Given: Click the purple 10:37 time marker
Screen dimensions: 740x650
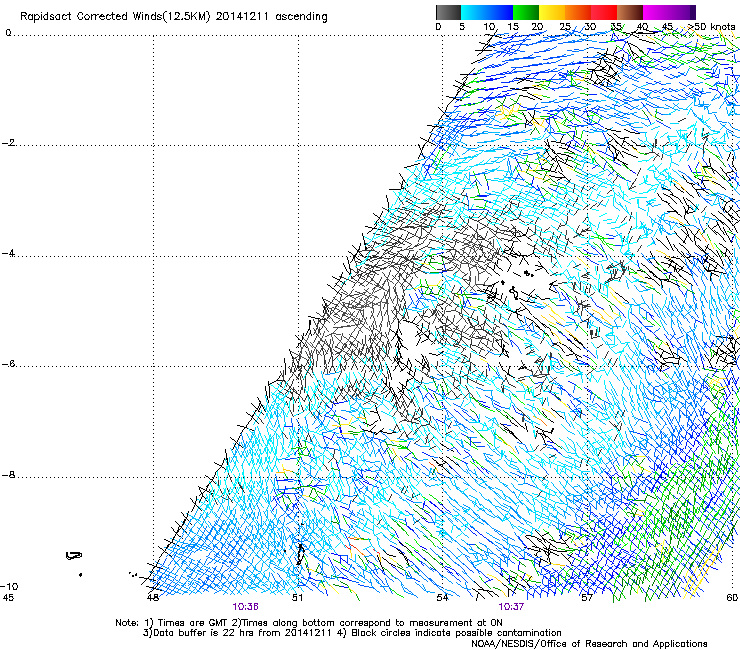Looking at the screenshot, I should [511, 607].
